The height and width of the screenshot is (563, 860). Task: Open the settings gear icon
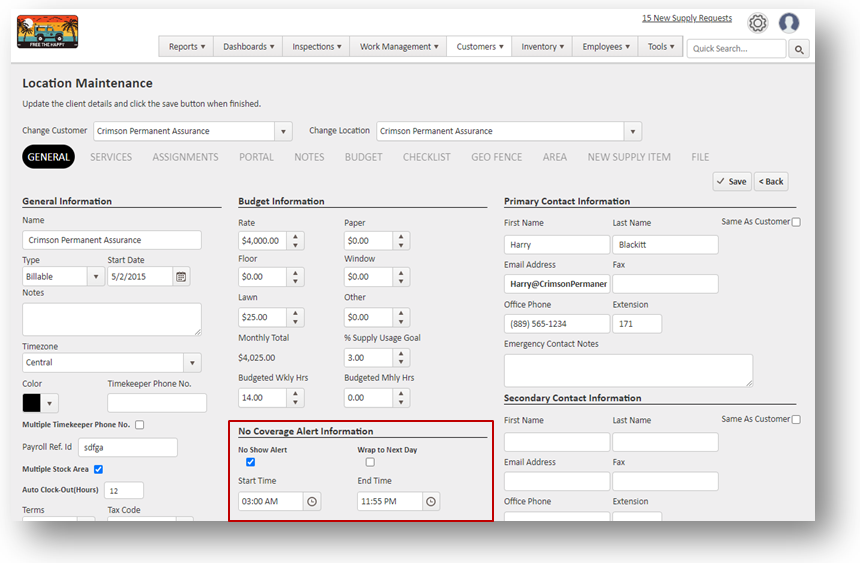758,23
